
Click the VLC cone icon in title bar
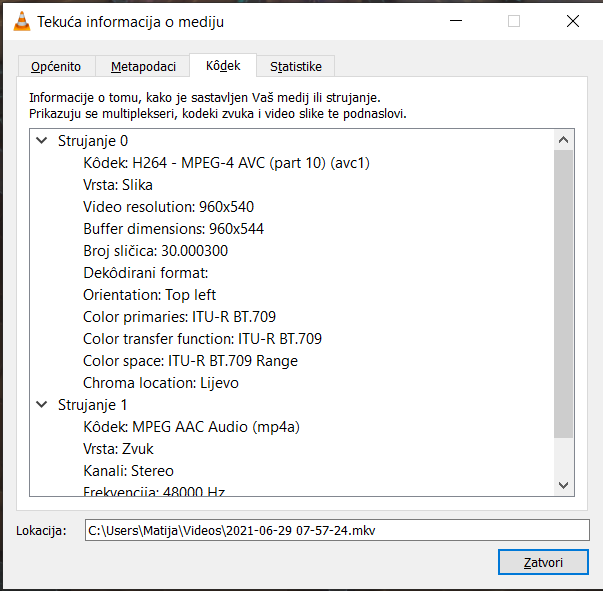coord(20,21)
